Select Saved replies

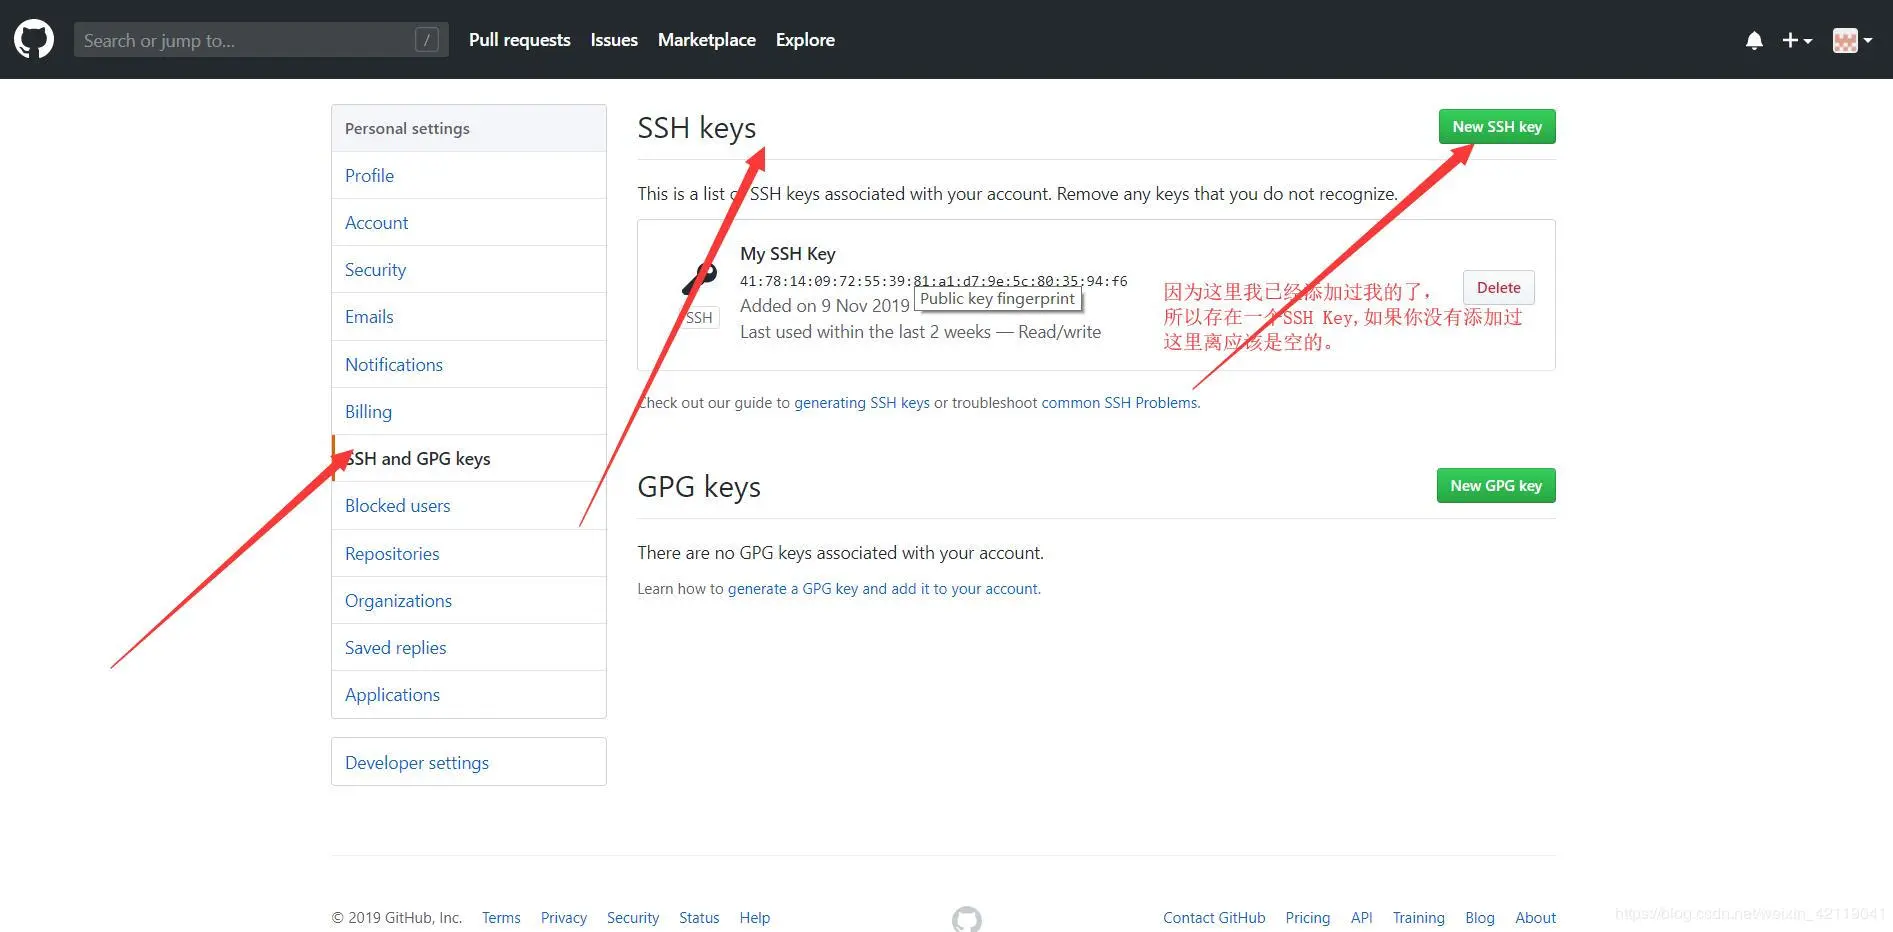(469, 647)
